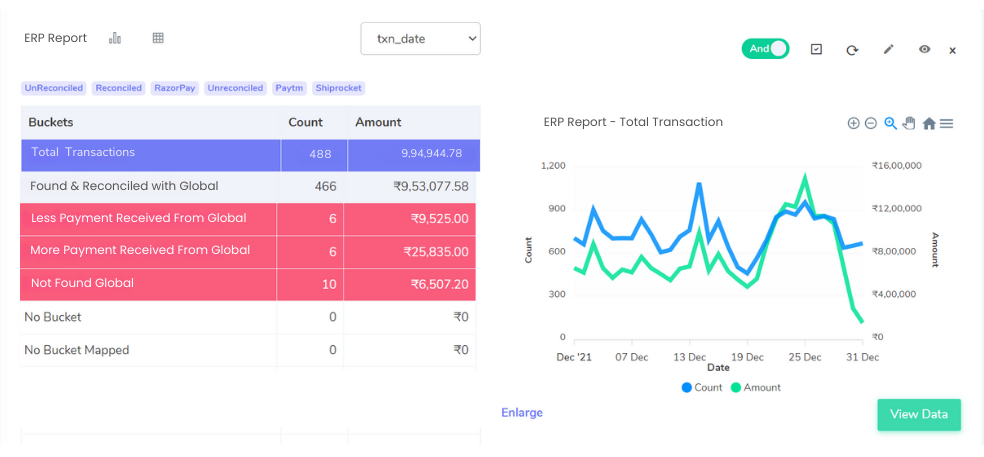Click the chart zoom in plus icon
984x457 pixels.
pyautogui.click(x=853, y=123)
